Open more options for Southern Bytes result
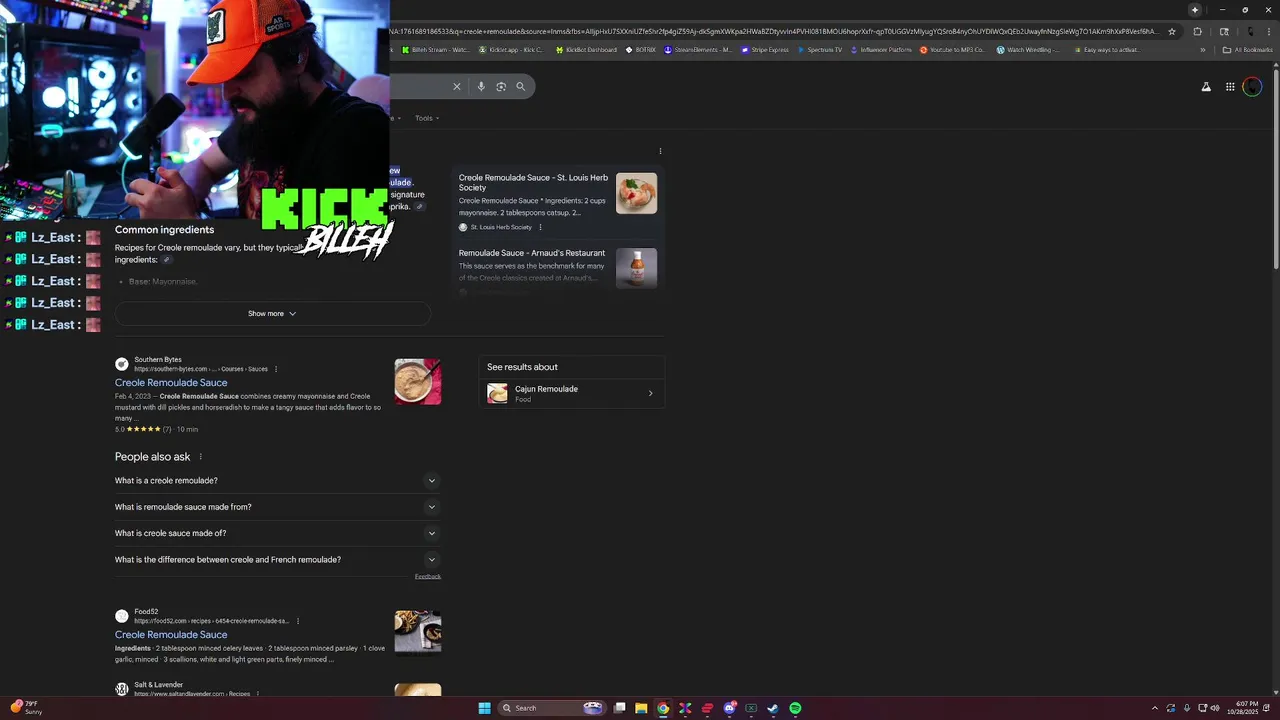 tap(276, 369)
